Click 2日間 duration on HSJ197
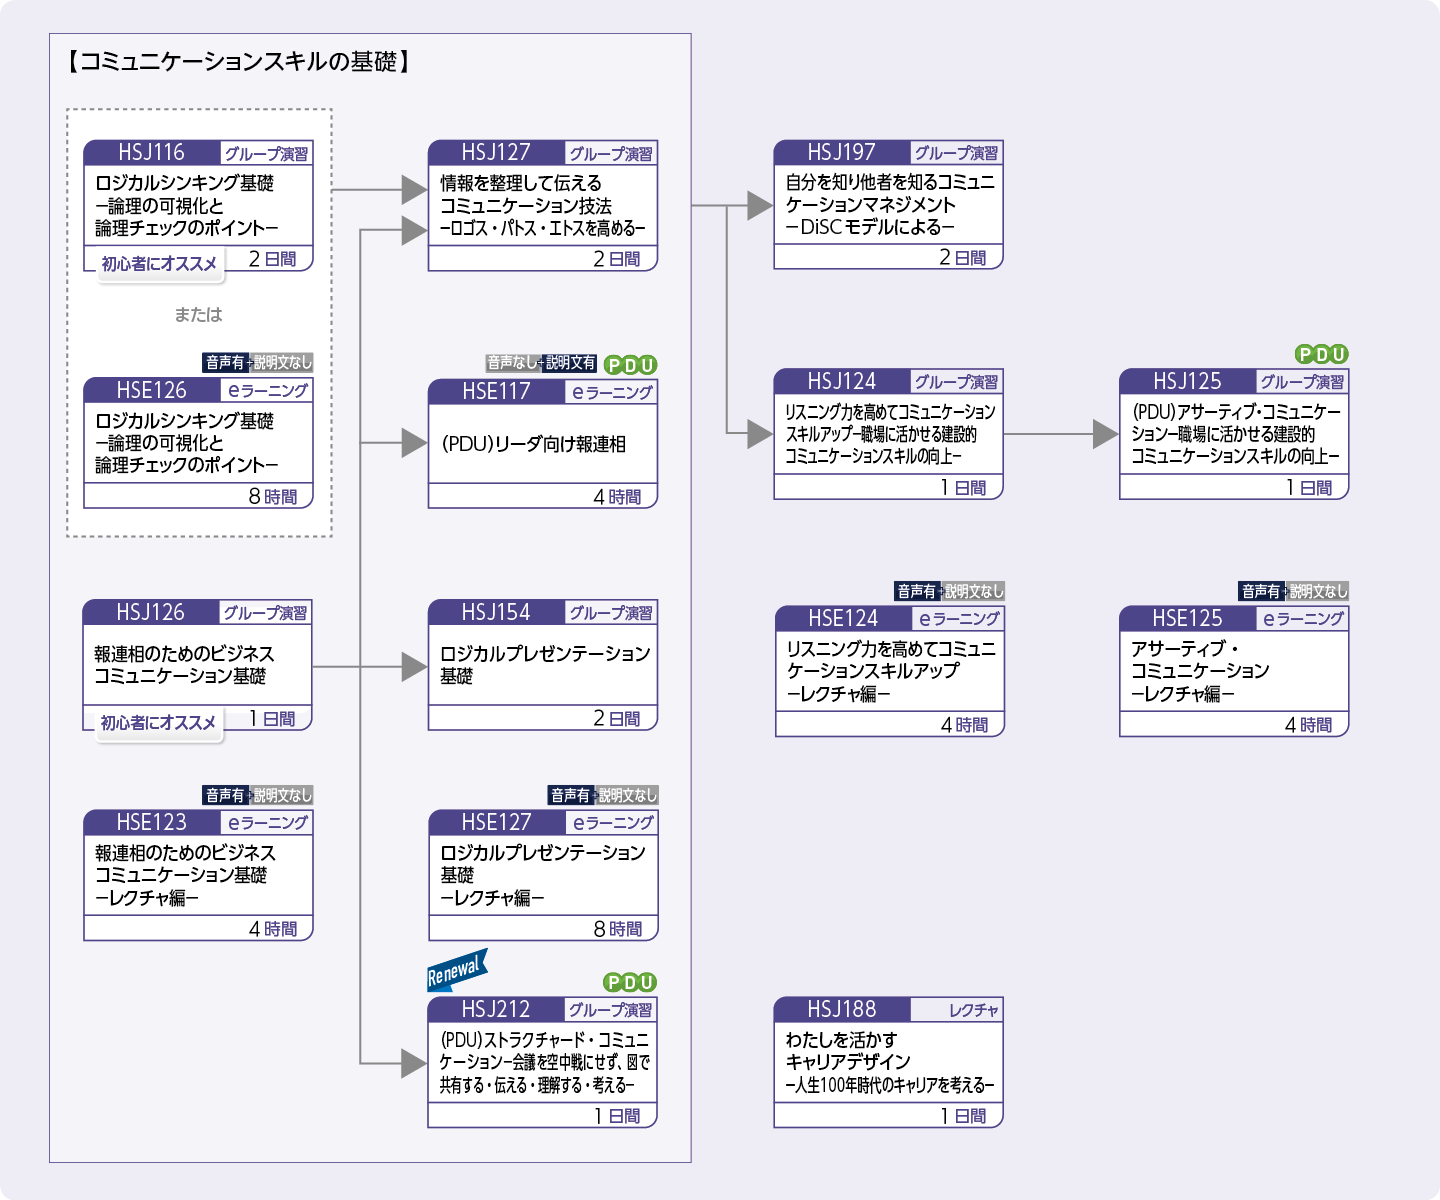 963,258
